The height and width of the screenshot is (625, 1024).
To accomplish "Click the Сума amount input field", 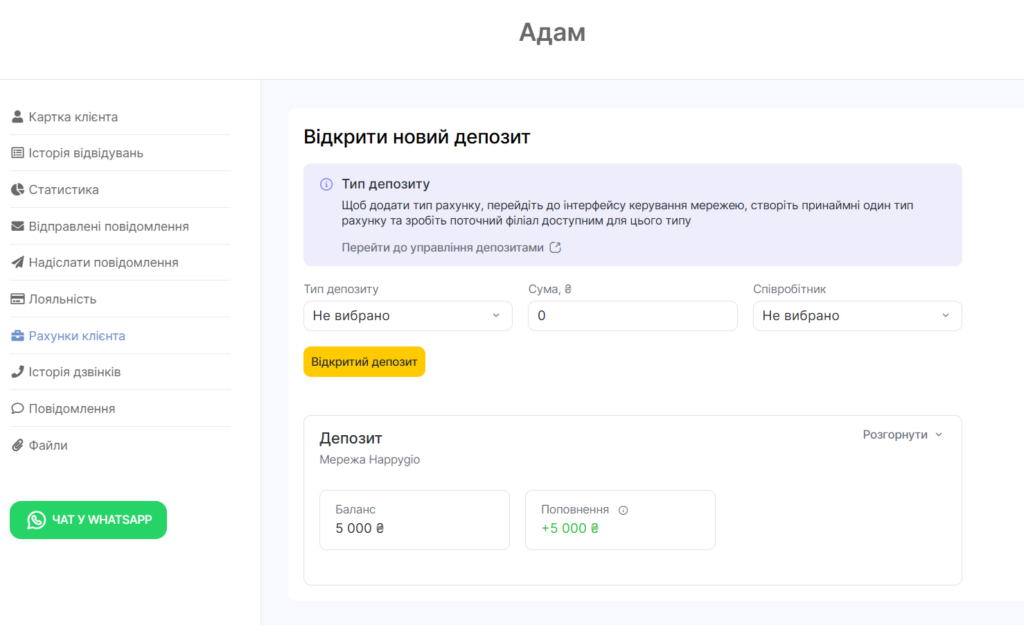I will coord(632,316).
